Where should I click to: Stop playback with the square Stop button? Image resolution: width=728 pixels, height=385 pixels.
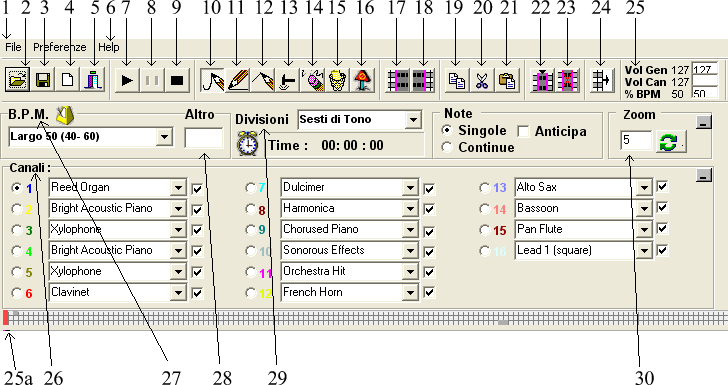pos(176,80)
